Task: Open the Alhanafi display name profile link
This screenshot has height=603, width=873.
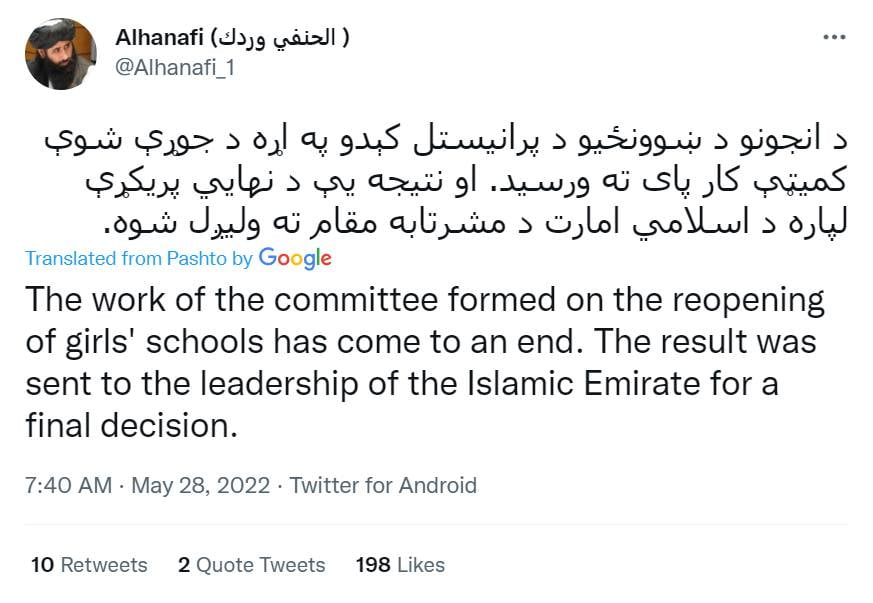Action: coord(160,38)
